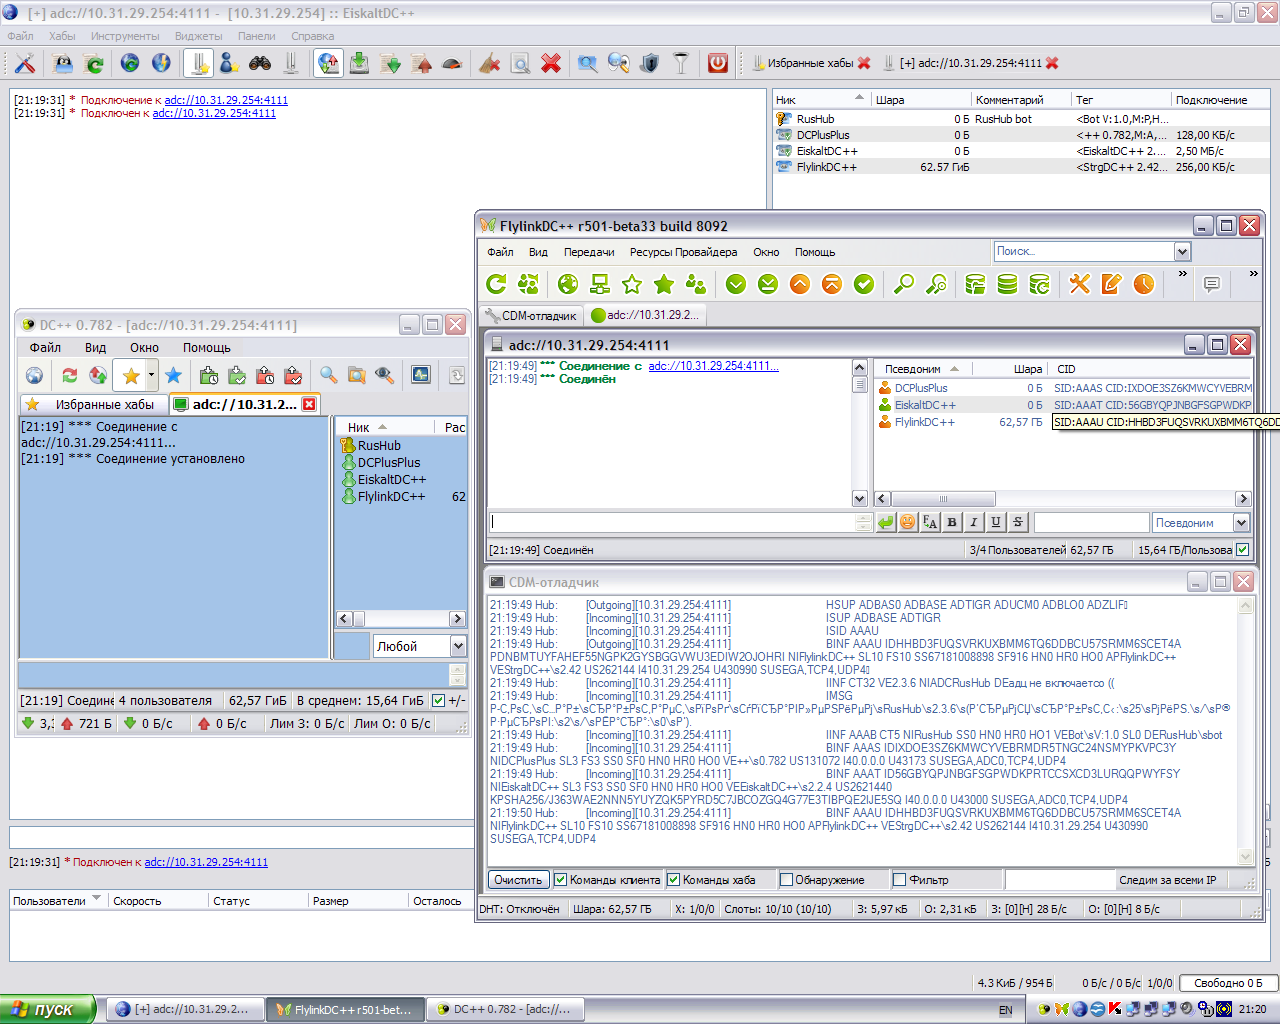Toggle bold formatting in FlylinkDC++ chat
Viewport: 1280px width, 1024px height.
(952, 522)
